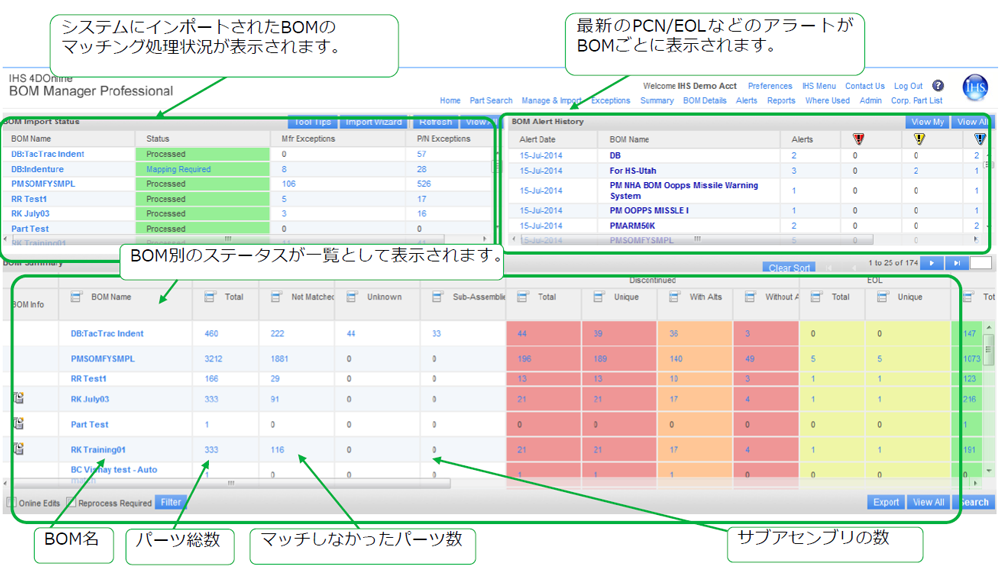The width and height of the screenshot is (1000, 568).
Task: Click the Preferences link
Action: [x=770, y=86]
